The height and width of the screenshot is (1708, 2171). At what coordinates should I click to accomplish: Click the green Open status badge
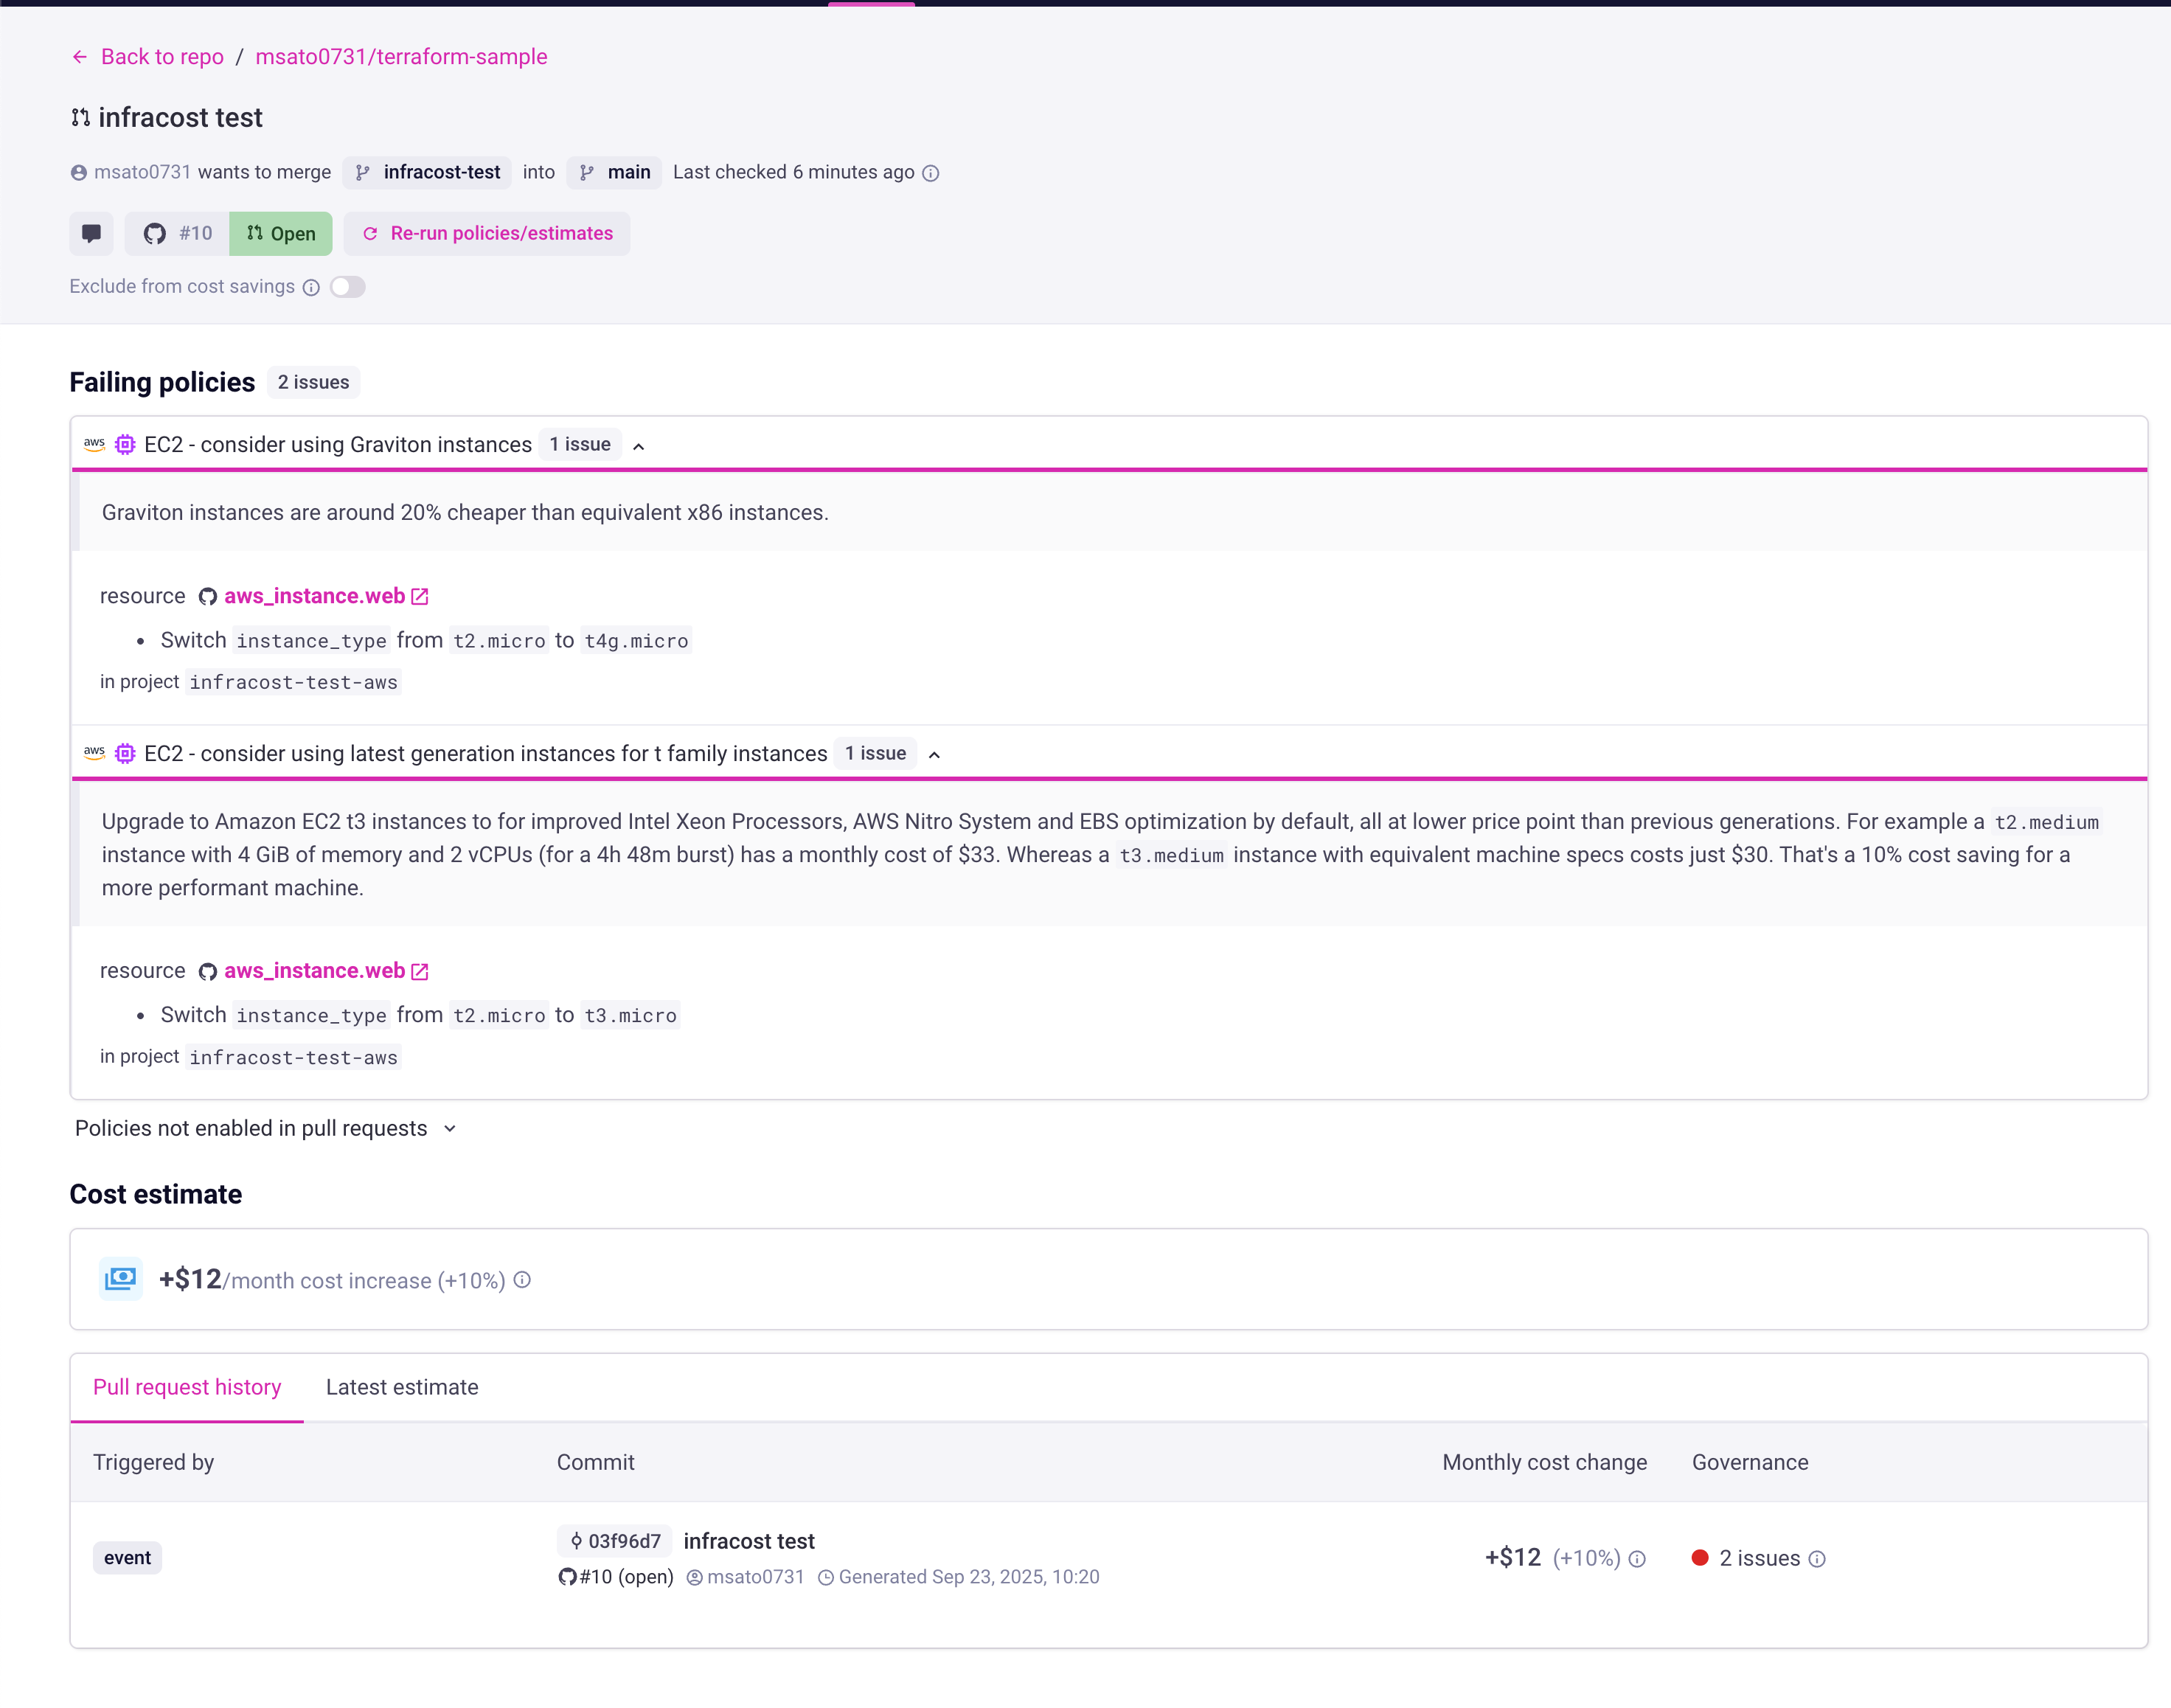(x=281, y=234)
